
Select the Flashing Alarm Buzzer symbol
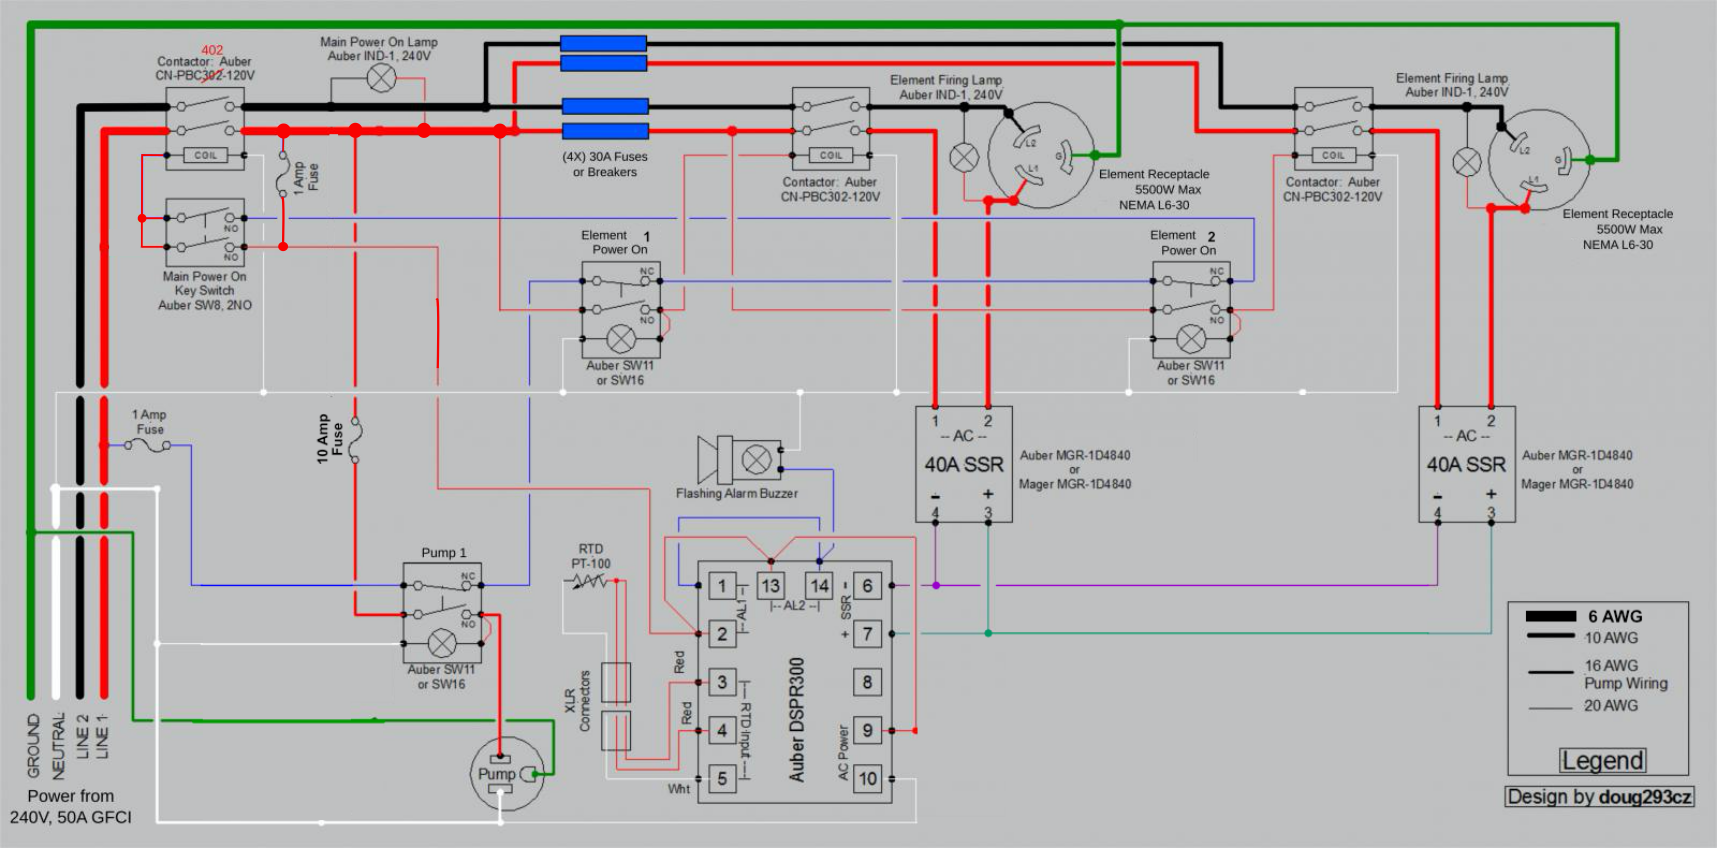pos(739,460)
